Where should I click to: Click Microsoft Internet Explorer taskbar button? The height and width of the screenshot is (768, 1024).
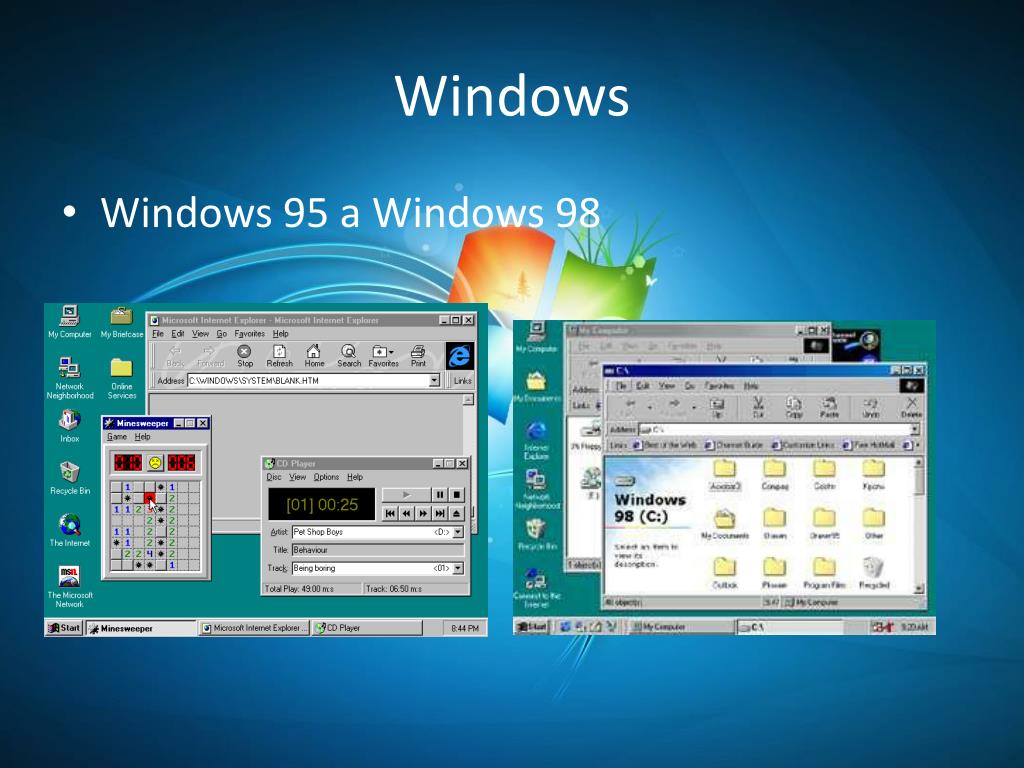coord(255,628)
